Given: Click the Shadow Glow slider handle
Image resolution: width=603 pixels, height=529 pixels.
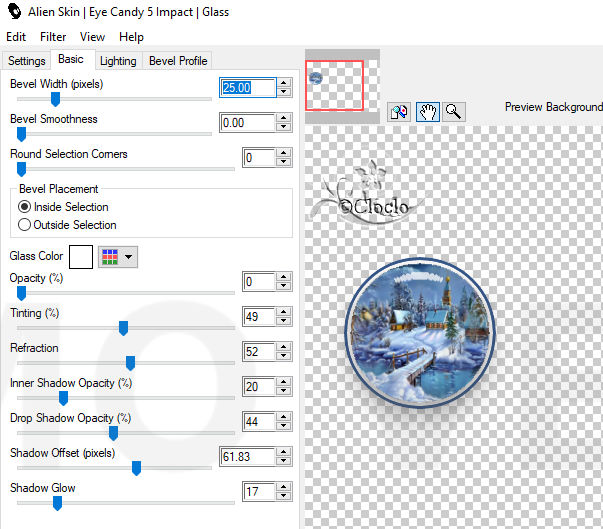Looking at the screenshot, I should (x=57, y=503).
